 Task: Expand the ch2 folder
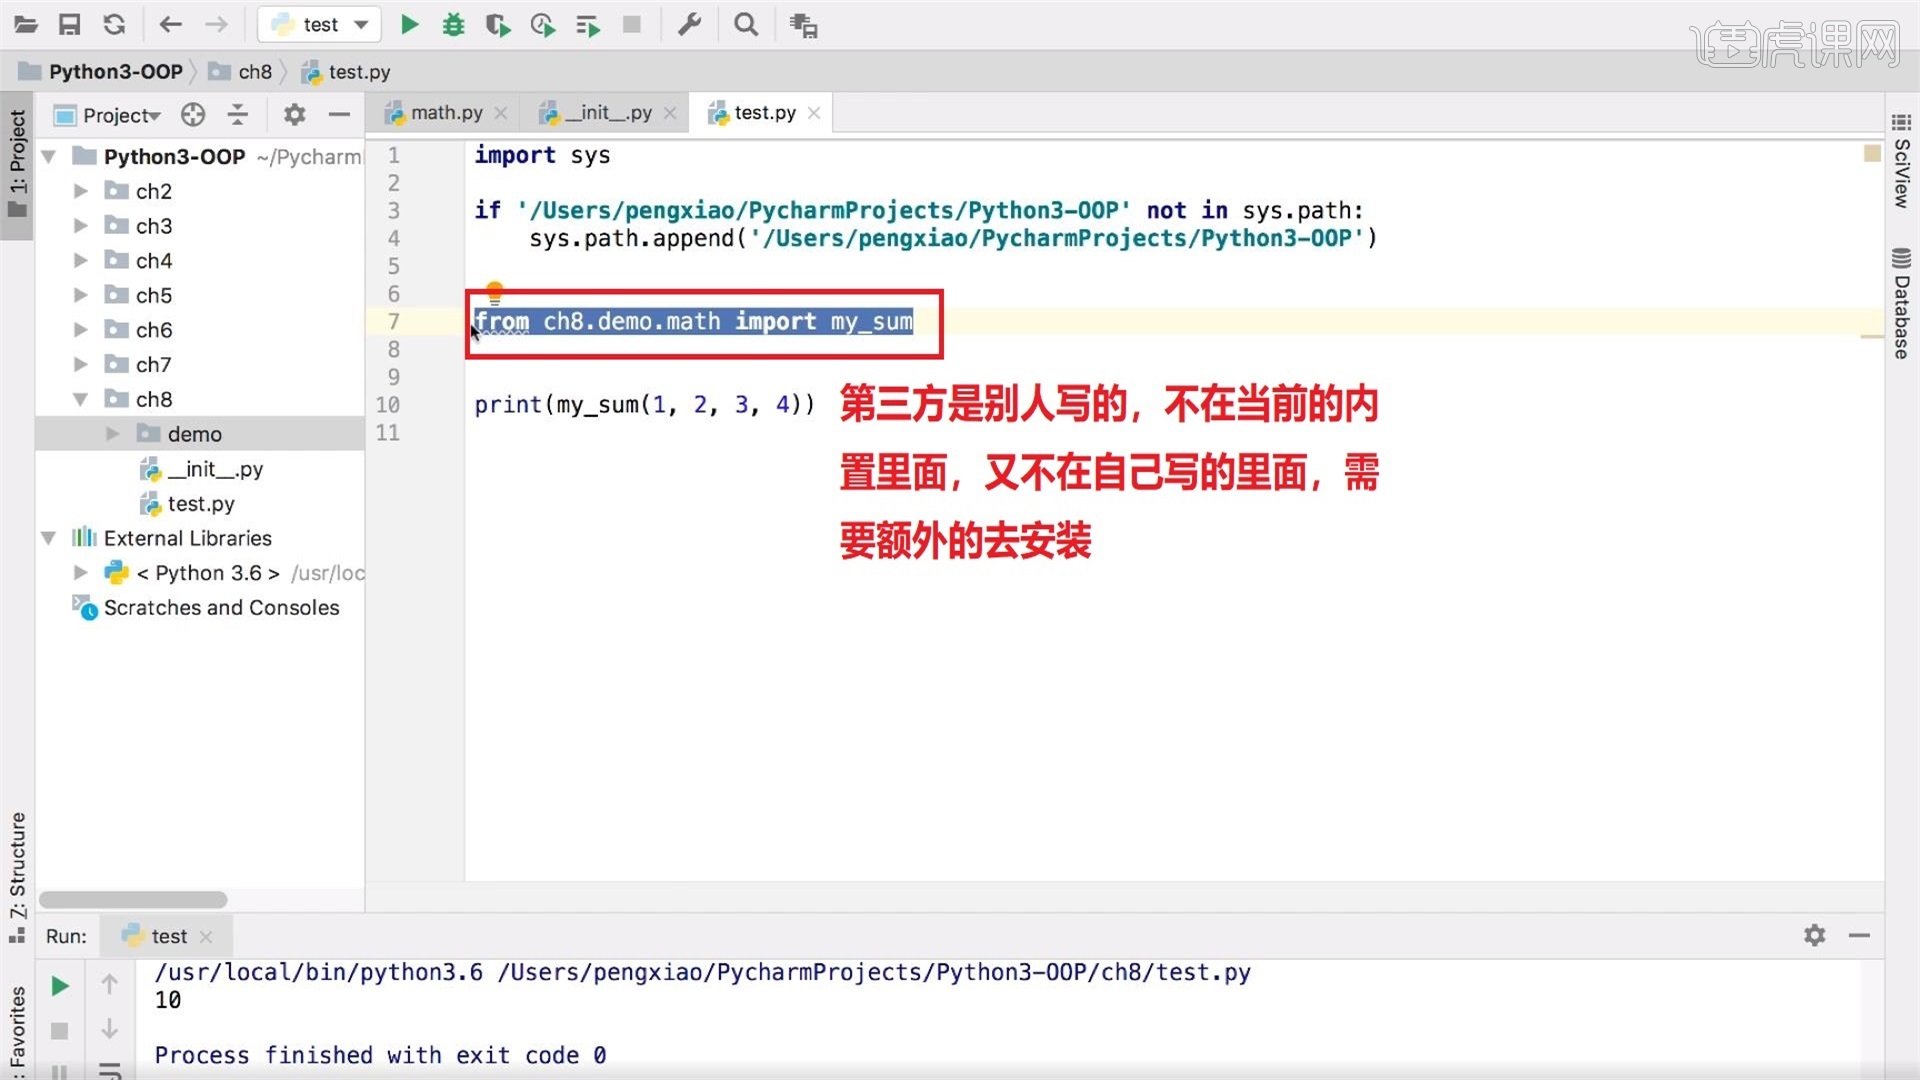81,191
